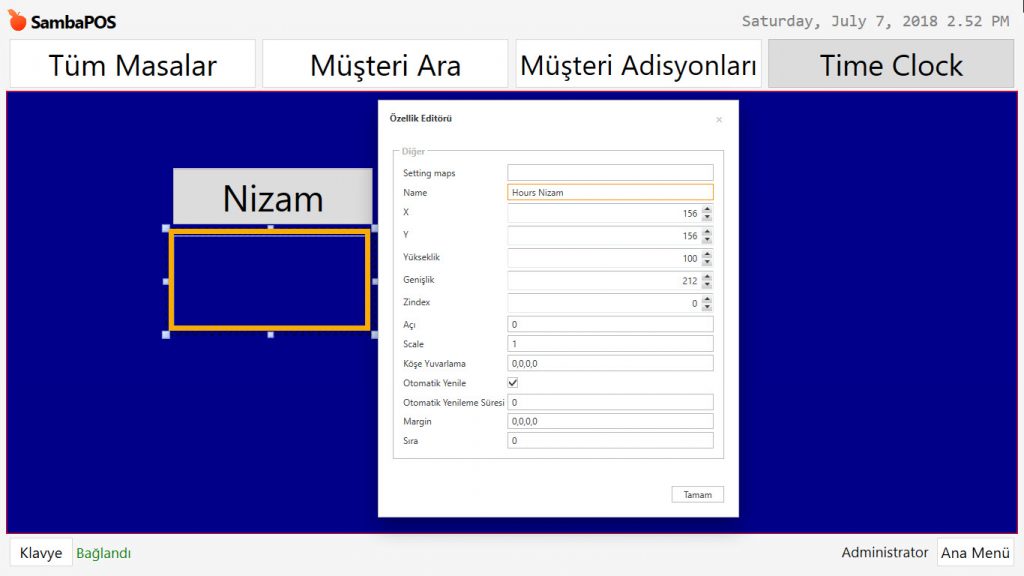Click the Nizam widget button
Screen dimensions: 1024x576
pos(272,197)
